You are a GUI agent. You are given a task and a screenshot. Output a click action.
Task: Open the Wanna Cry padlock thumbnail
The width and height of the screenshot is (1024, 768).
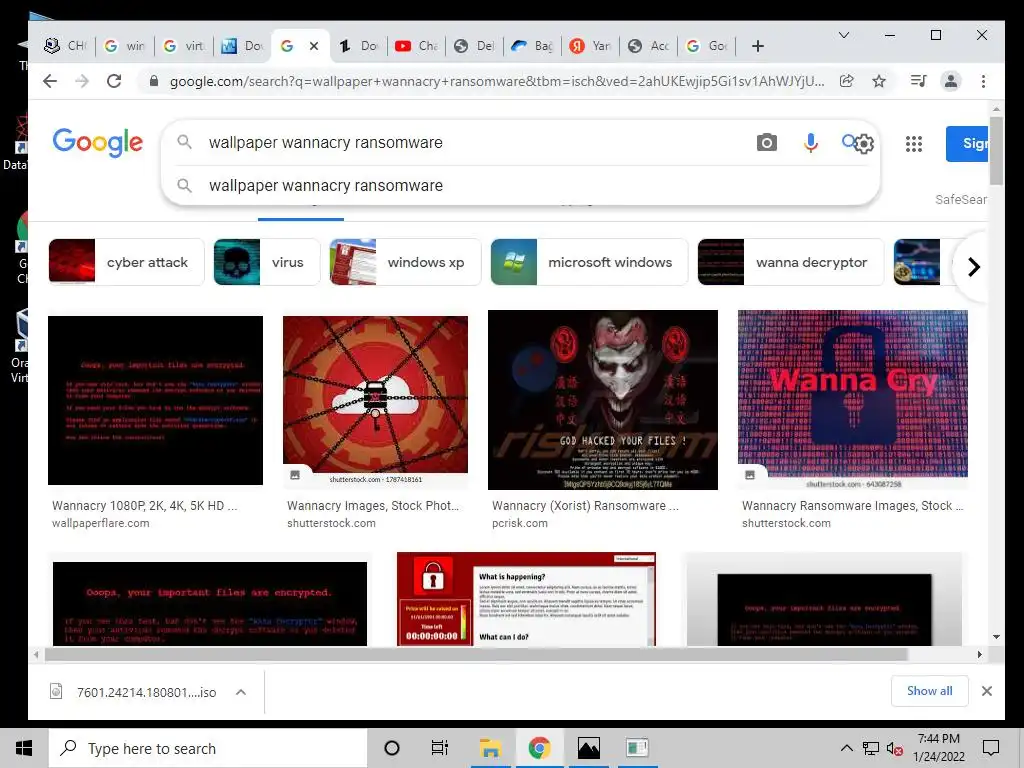click(x=853, y=394)
